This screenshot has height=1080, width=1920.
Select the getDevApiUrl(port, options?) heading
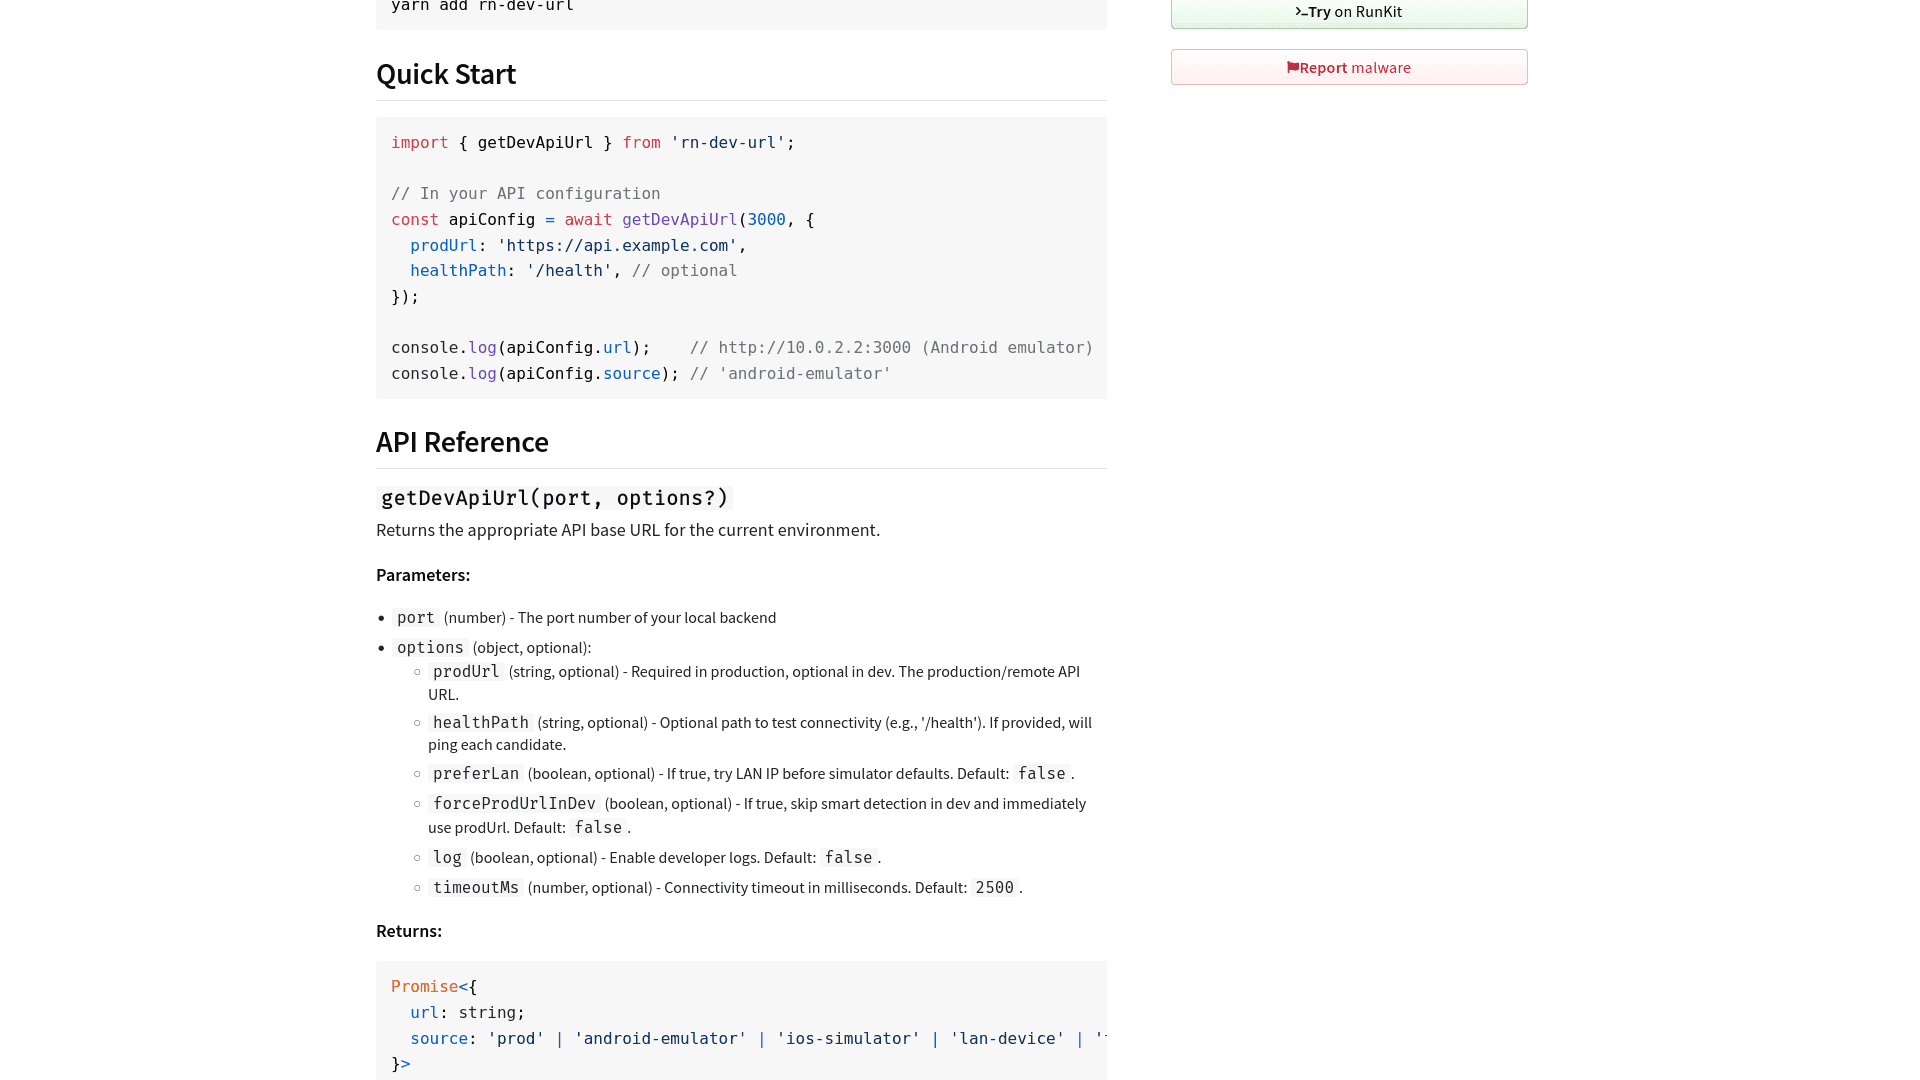coord(554,497)
